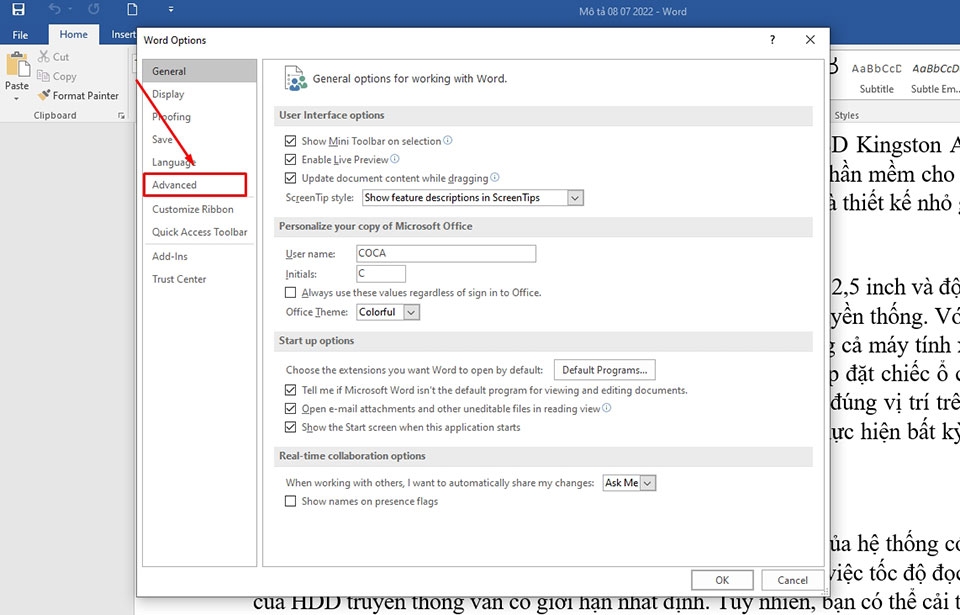
Task: Click the New document icon in title bar
Action: click(132, 9)
